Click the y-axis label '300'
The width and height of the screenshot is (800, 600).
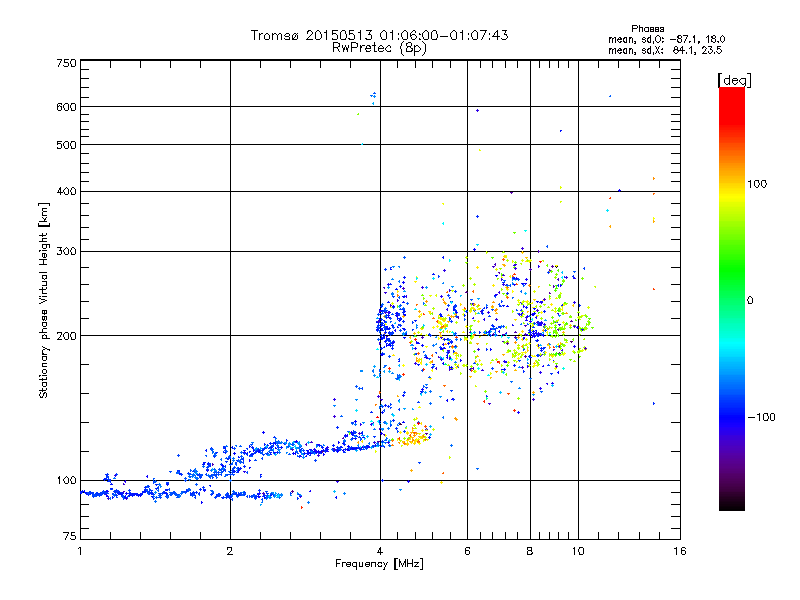pyautogui.click(x=66, y=252)
